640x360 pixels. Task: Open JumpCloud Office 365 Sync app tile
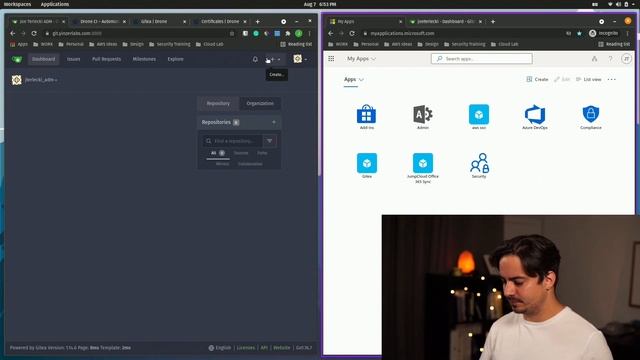point(422,168)
